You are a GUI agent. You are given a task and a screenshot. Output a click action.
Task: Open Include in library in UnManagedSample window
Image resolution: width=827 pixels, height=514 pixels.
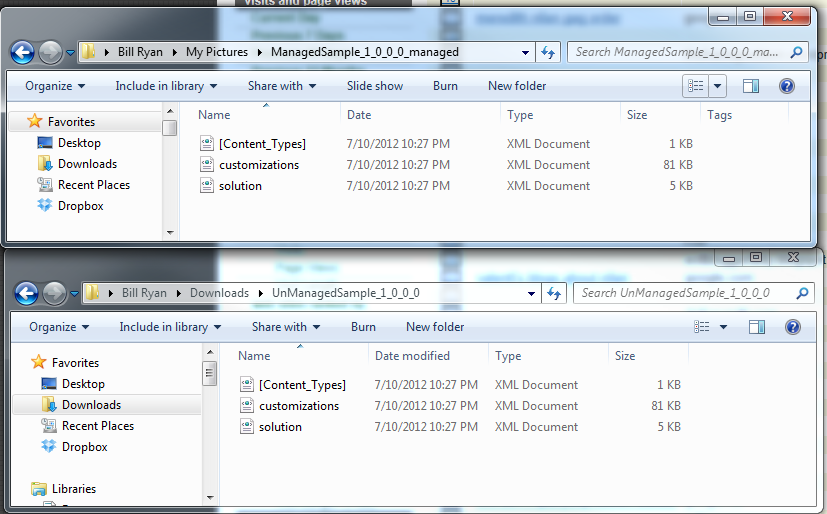(x=170, y=327)
